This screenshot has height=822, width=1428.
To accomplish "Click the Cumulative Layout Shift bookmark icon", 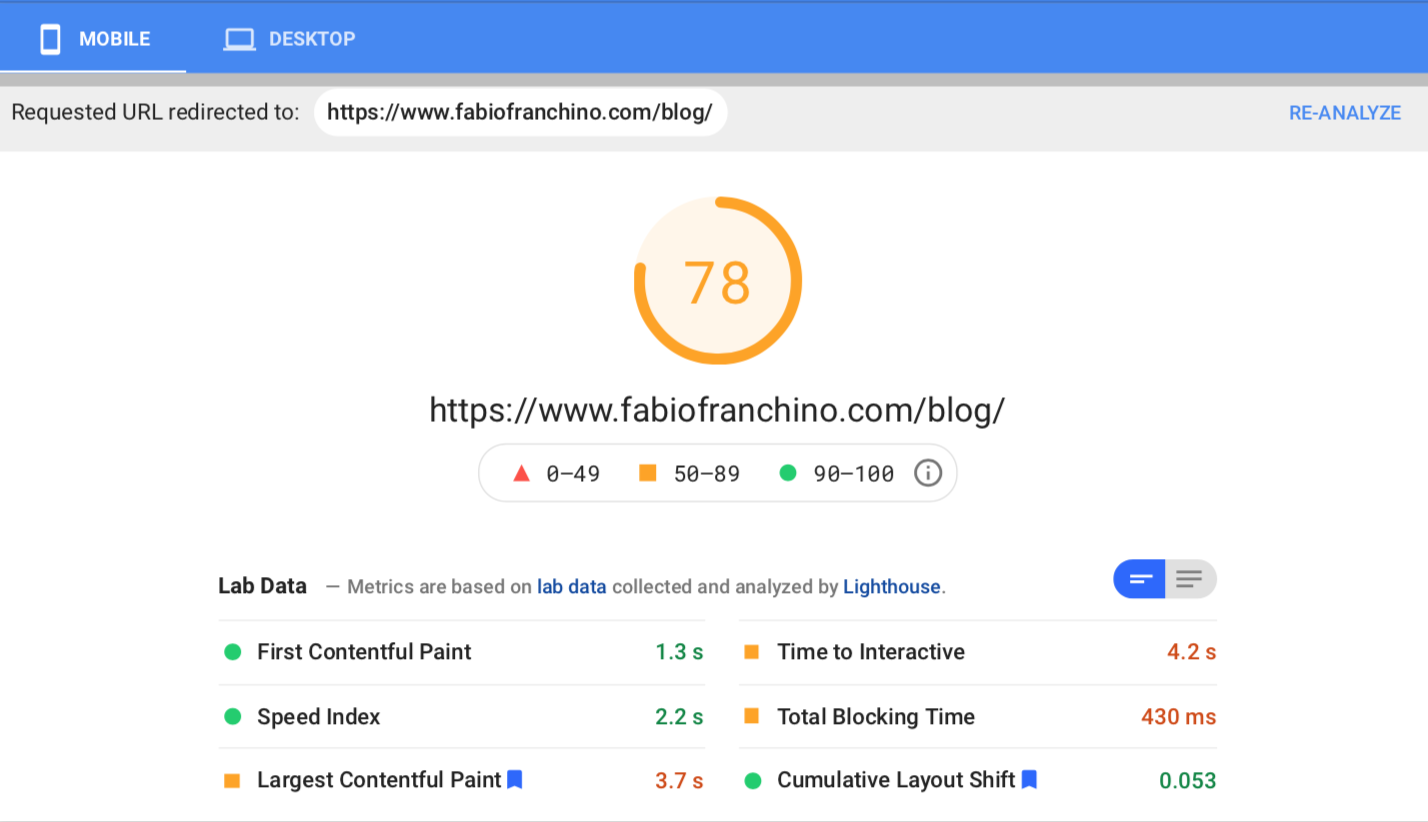I will pyautogui.click(x=1029, y=779).
